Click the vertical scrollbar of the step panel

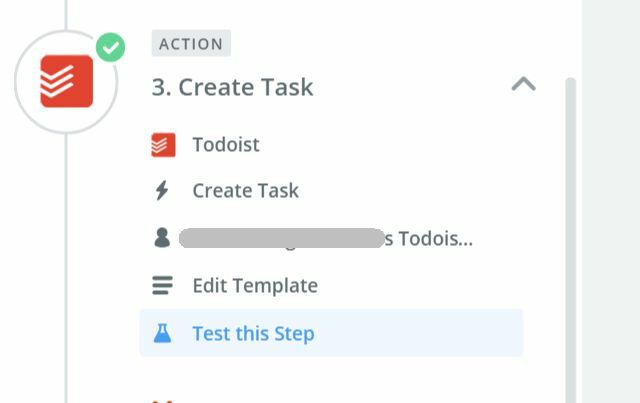570,240
